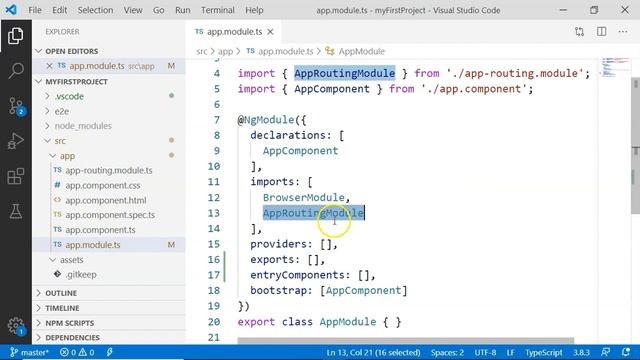Image resolution: width=640 pixels, height=360 pixels.
Task: Close the app.module.ts editor tab
Action: pos(270,31)
